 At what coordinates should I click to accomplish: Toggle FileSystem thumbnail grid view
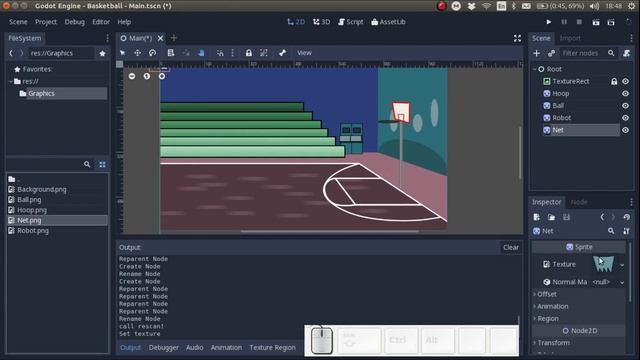pyautogui.click(x=102, y=164)
